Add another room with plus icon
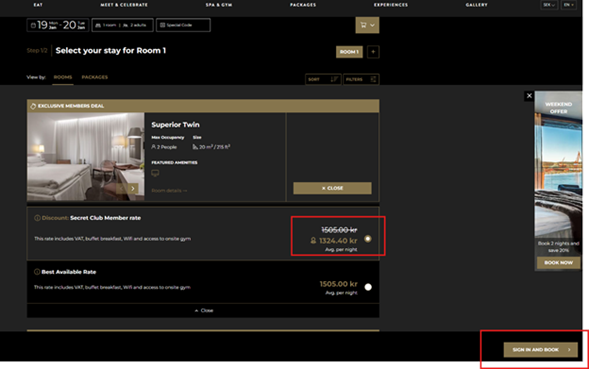 373,52
